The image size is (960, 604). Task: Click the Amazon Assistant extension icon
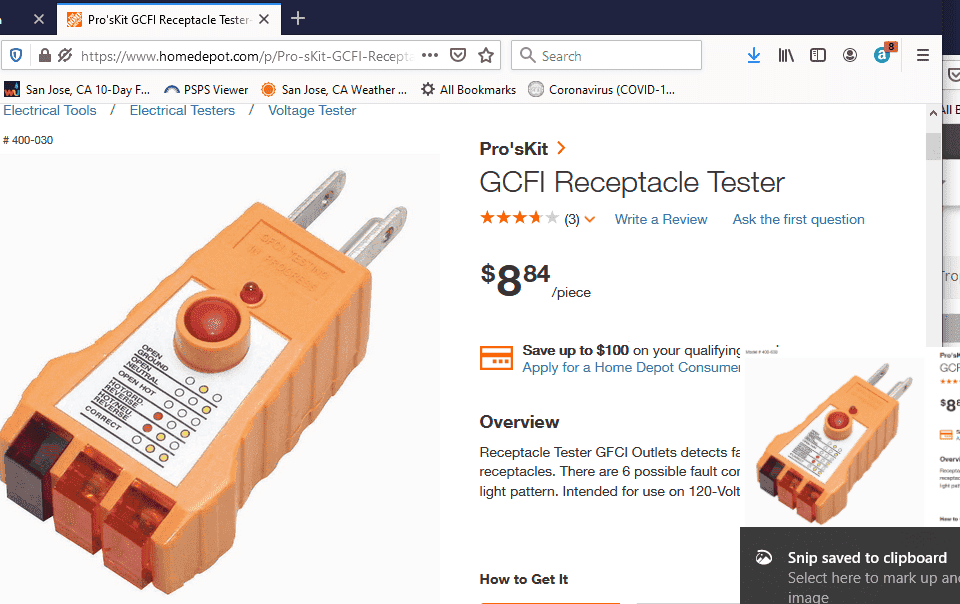point(882,56)
